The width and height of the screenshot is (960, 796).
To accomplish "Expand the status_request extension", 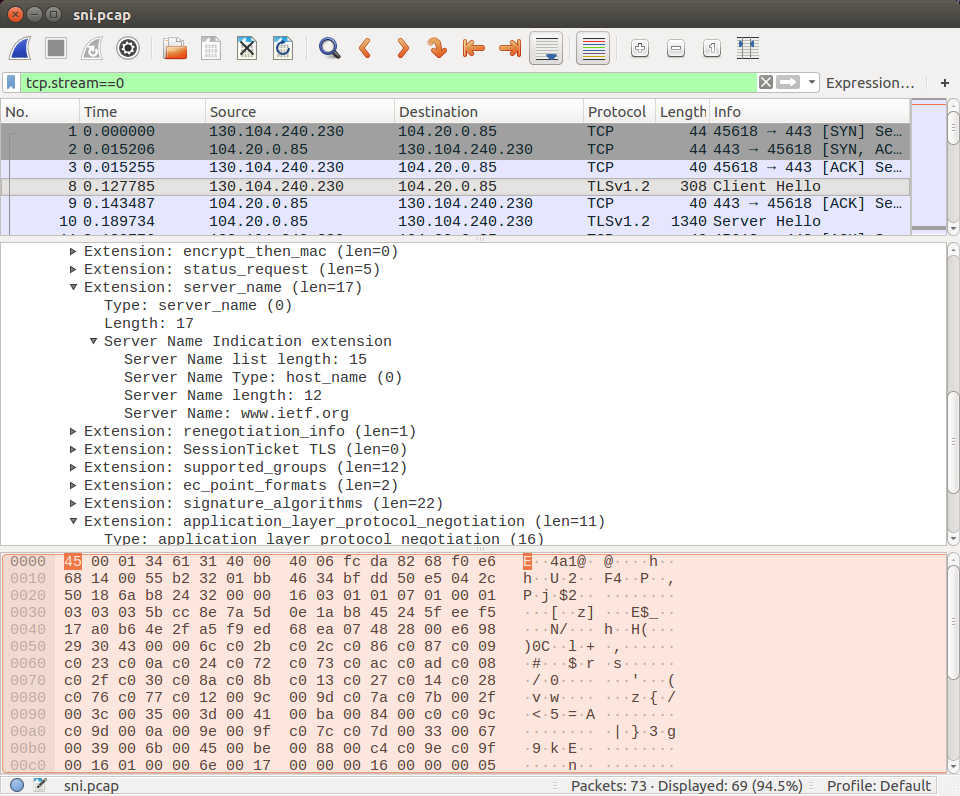I will point(73,269).
